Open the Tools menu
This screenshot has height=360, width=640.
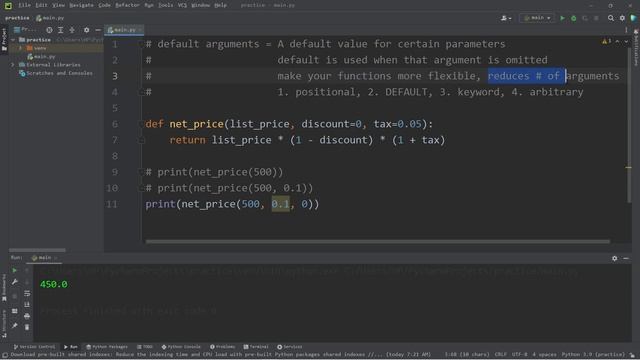165,5
